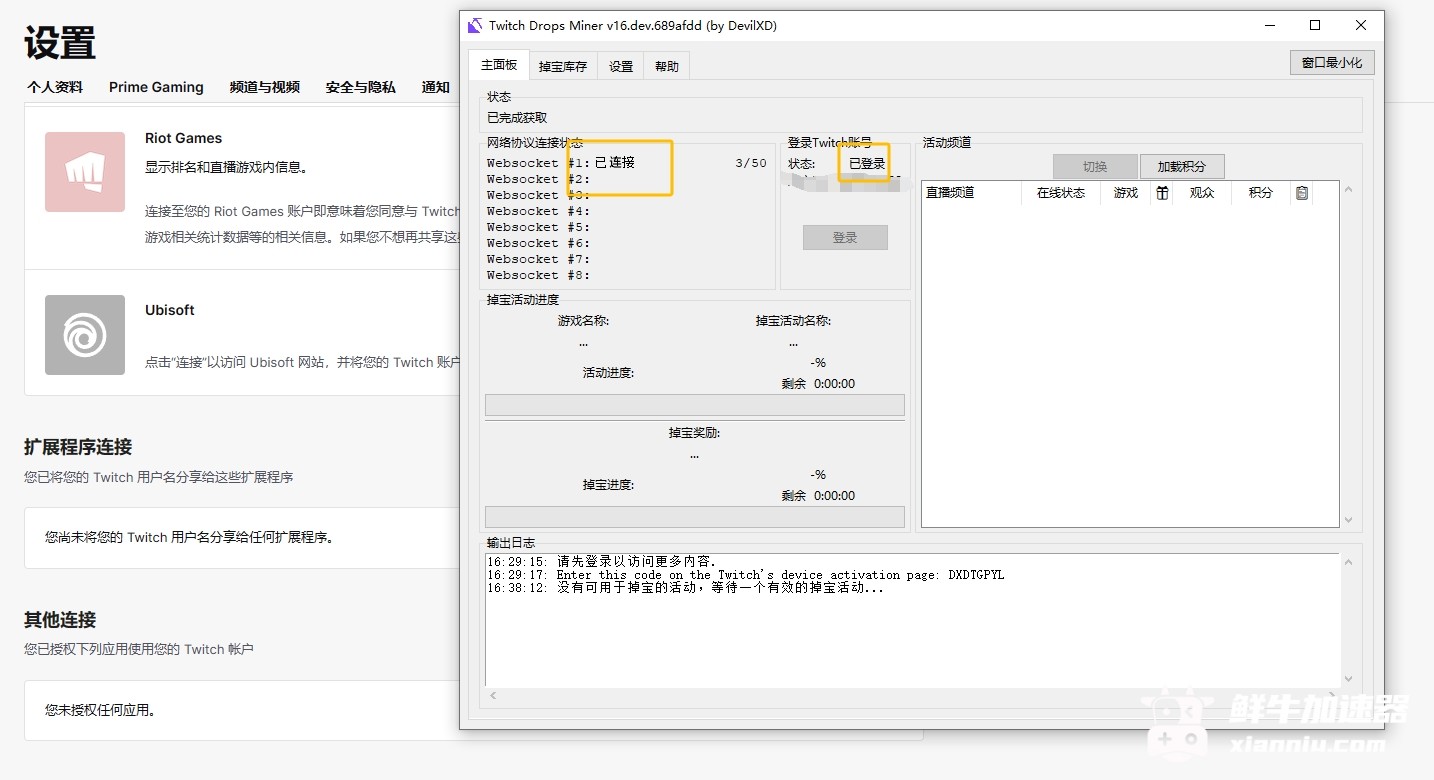The image size is (1434, 780).
Task: Click the log horizontal scroll left arrow
Action: tap(493, 694)
